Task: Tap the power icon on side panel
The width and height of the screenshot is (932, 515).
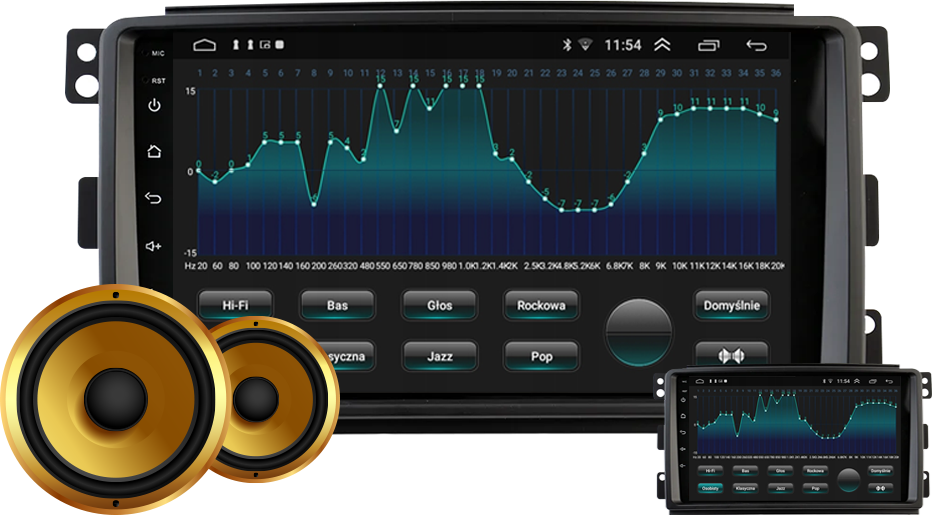Action: [154, 105]
